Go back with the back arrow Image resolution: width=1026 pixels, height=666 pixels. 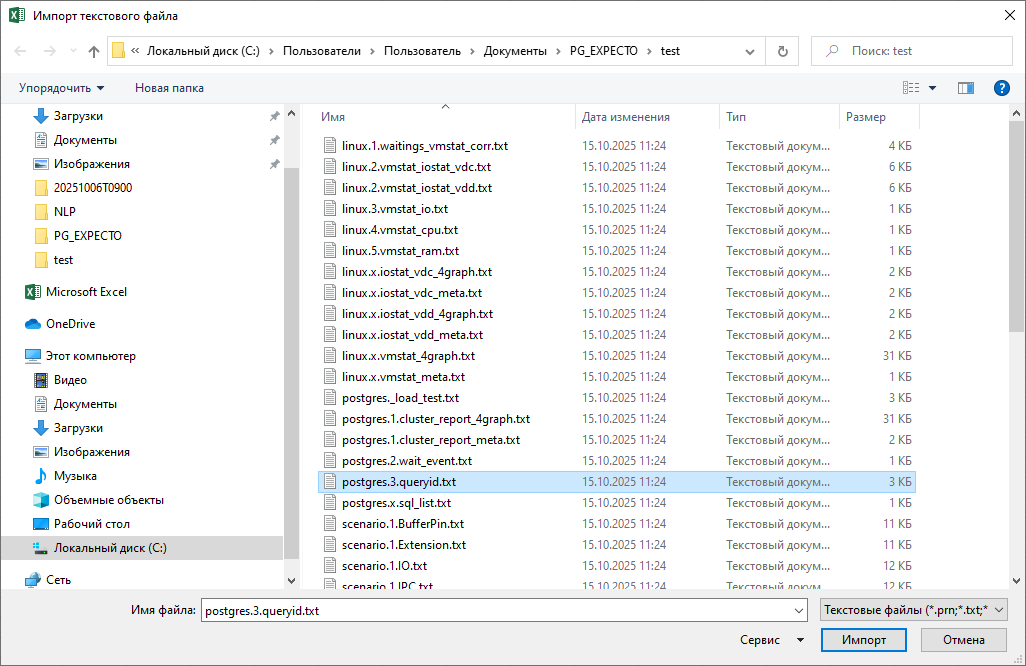click(x=20, y=51)
